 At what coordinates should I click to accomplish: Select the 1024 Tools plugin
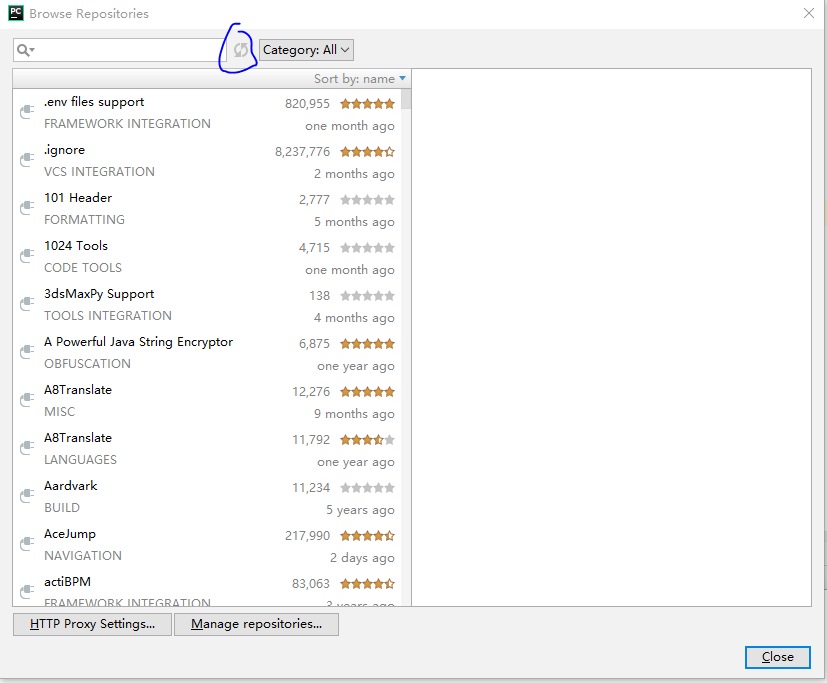(x=207, y=257)
